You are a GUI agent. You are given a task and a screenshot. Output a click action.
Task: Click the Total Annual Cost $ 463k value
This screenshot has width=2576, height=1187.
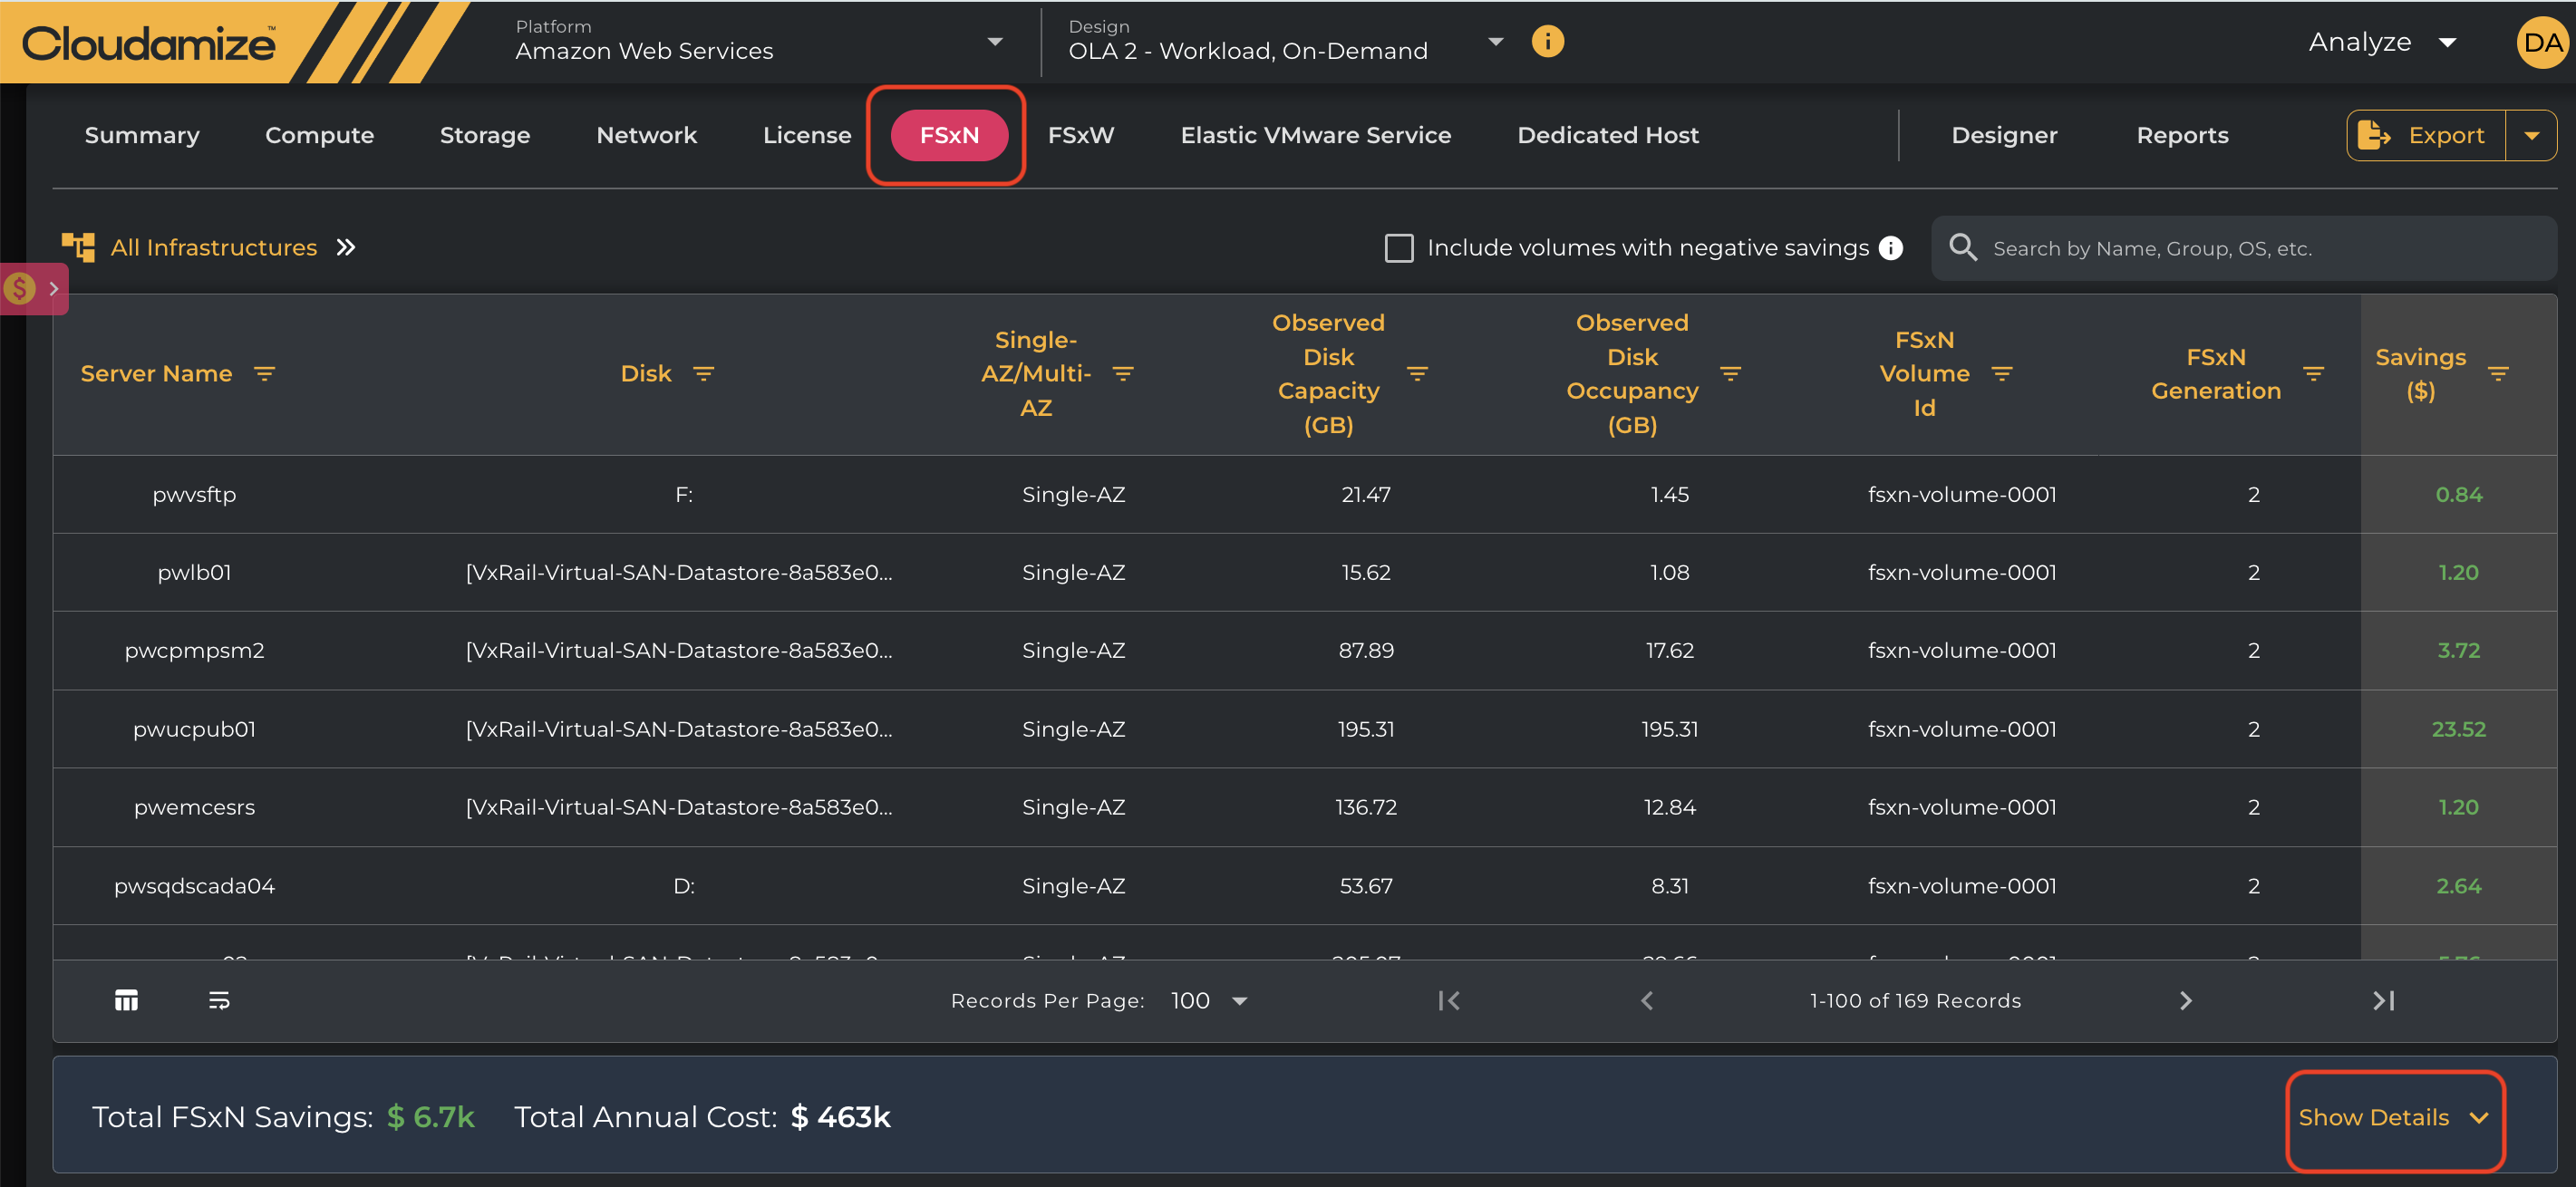[x=840, y=1117]
